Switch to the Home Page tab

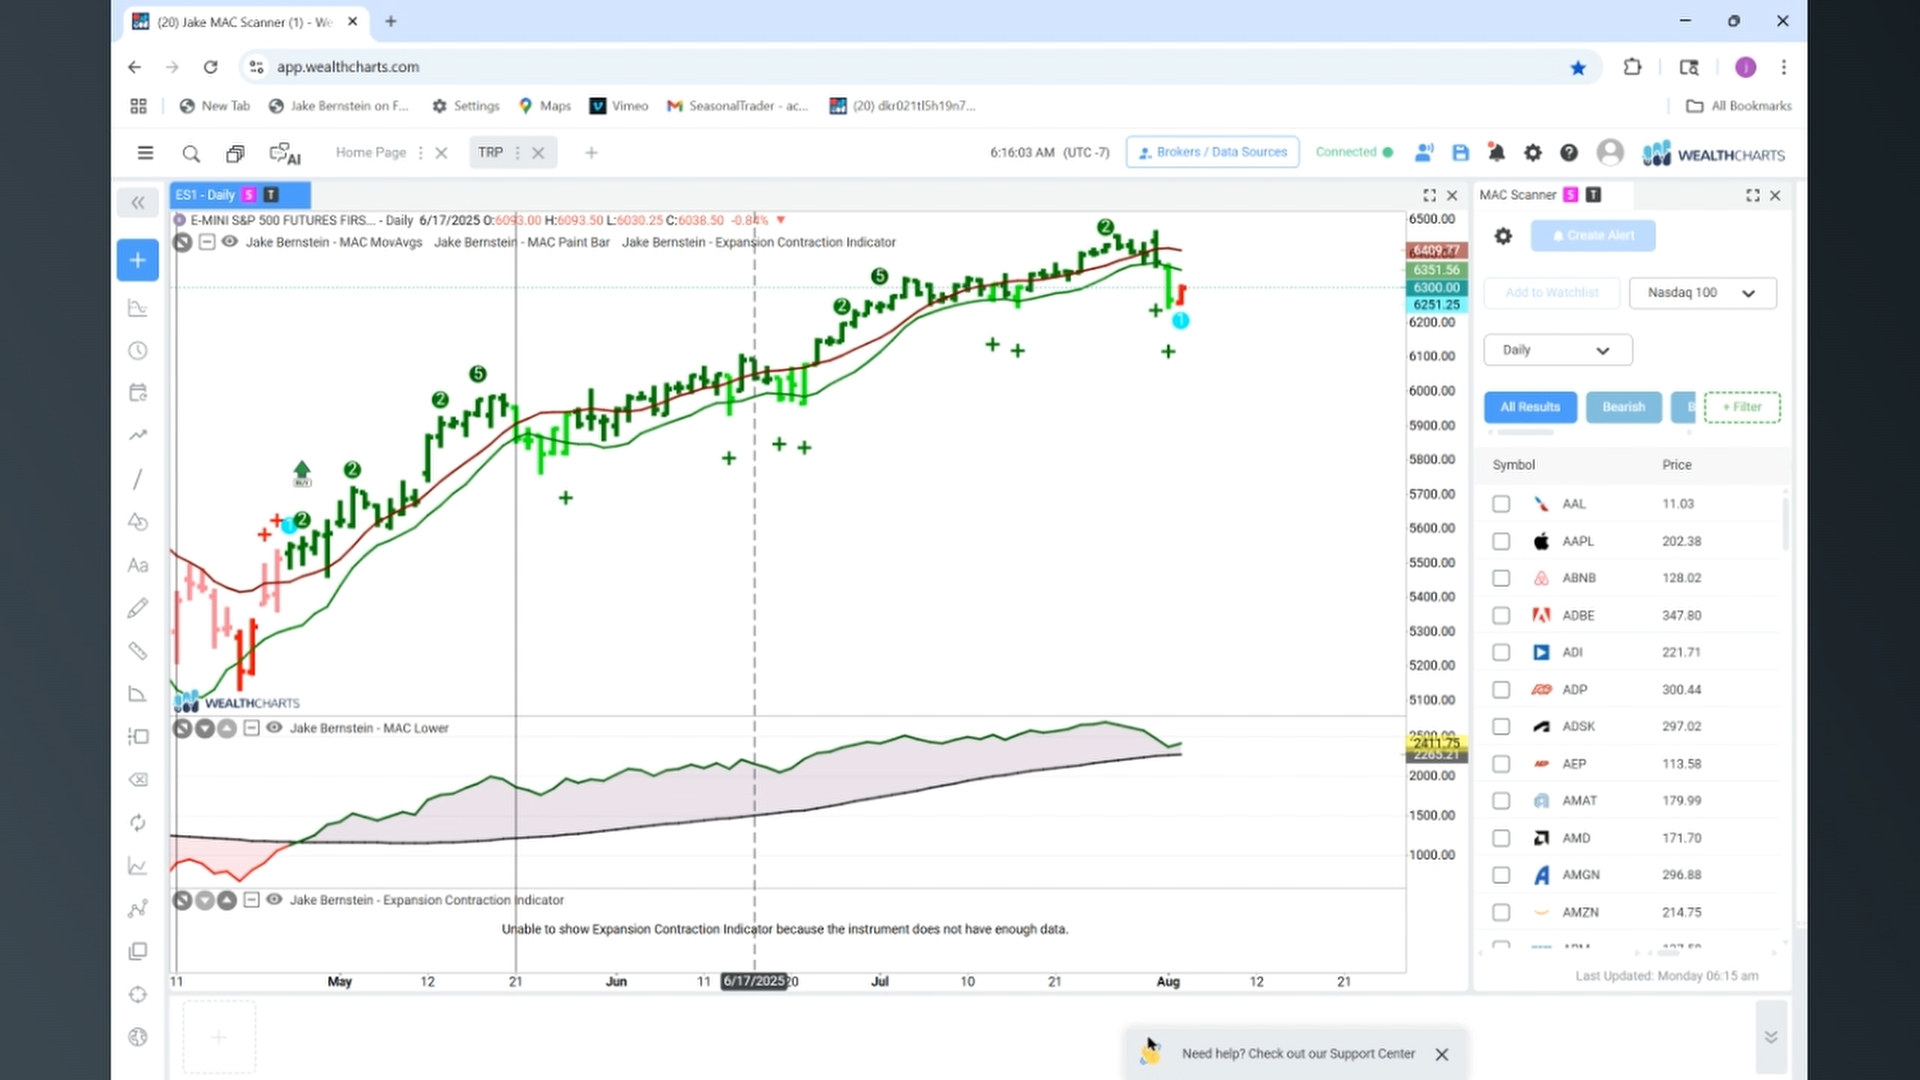371,152
